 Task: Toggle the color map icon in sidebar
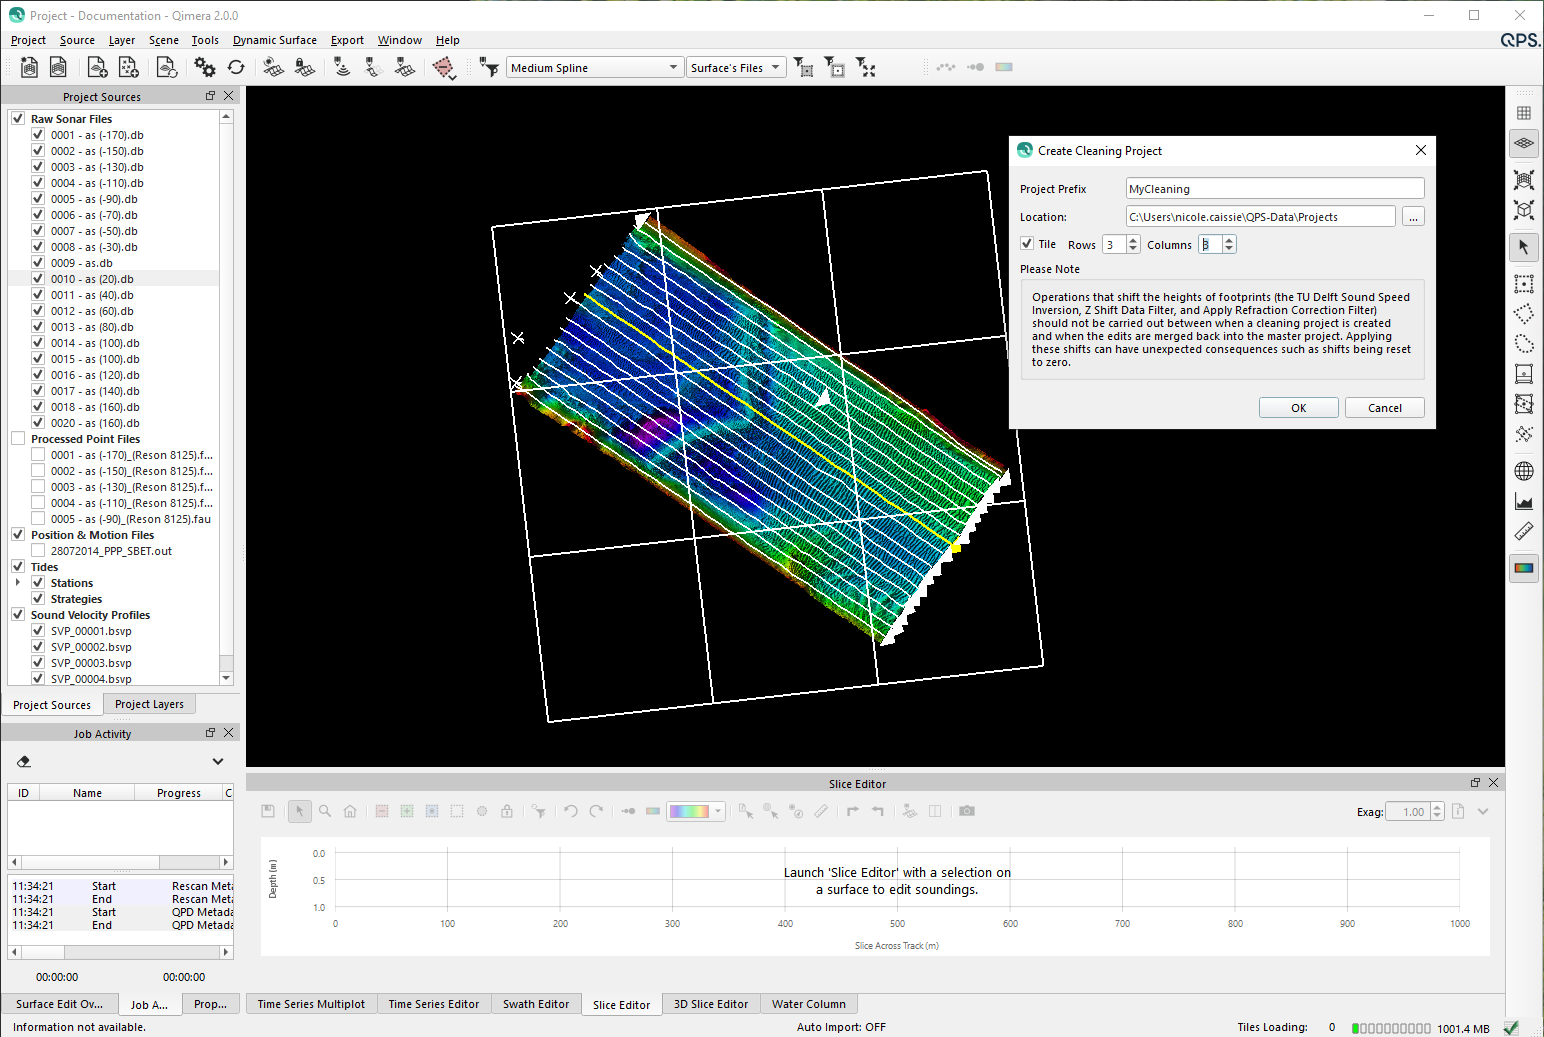point(1523,568)
